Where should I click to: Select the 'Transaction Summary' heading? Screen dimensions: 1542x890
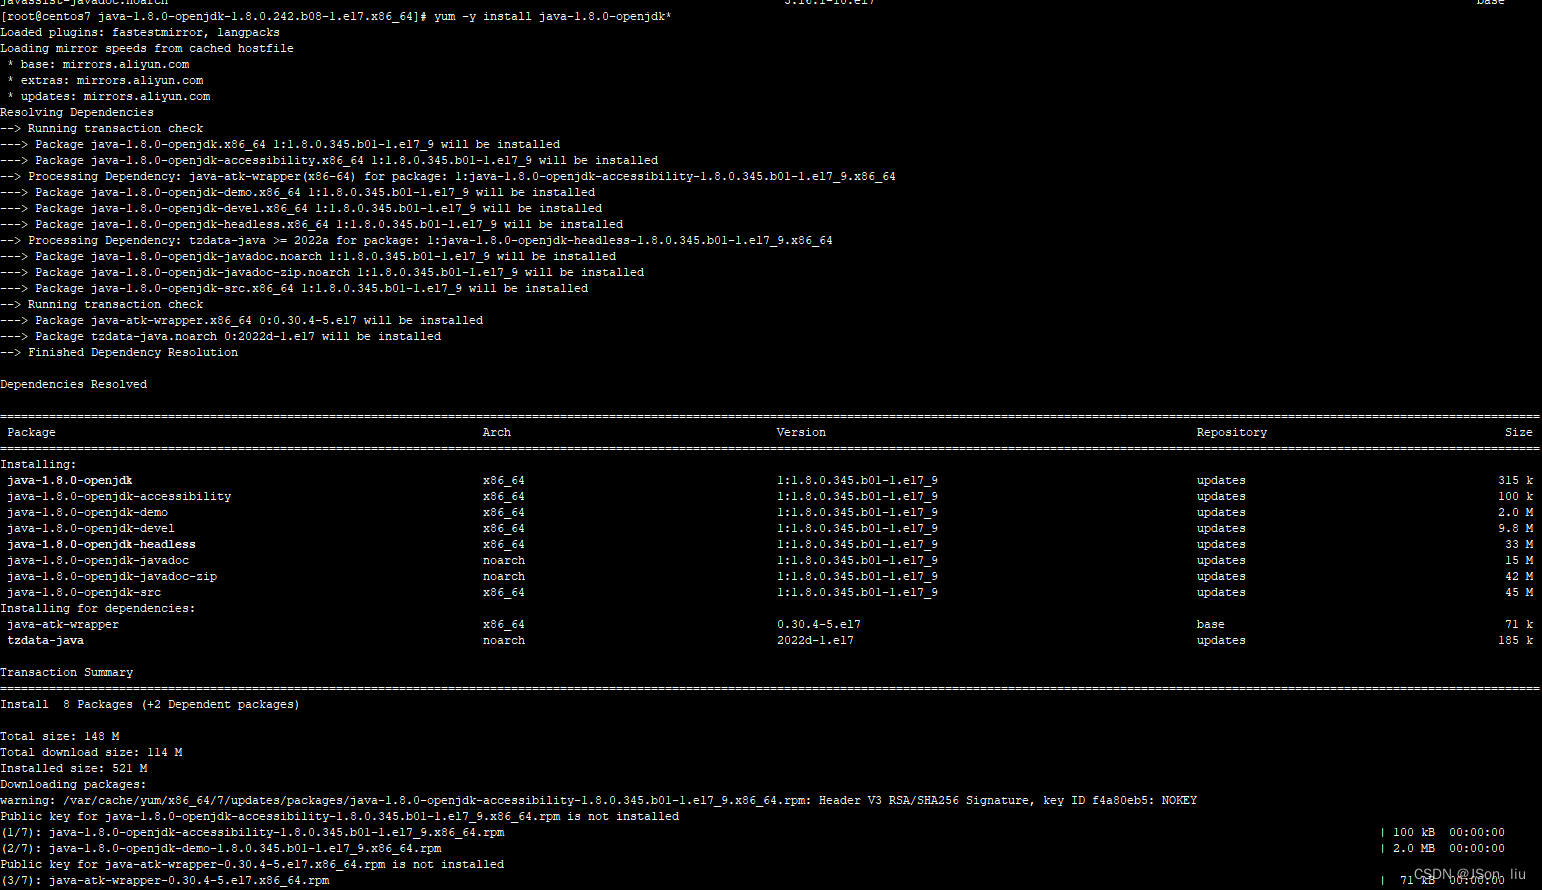[x=67, y=673]
